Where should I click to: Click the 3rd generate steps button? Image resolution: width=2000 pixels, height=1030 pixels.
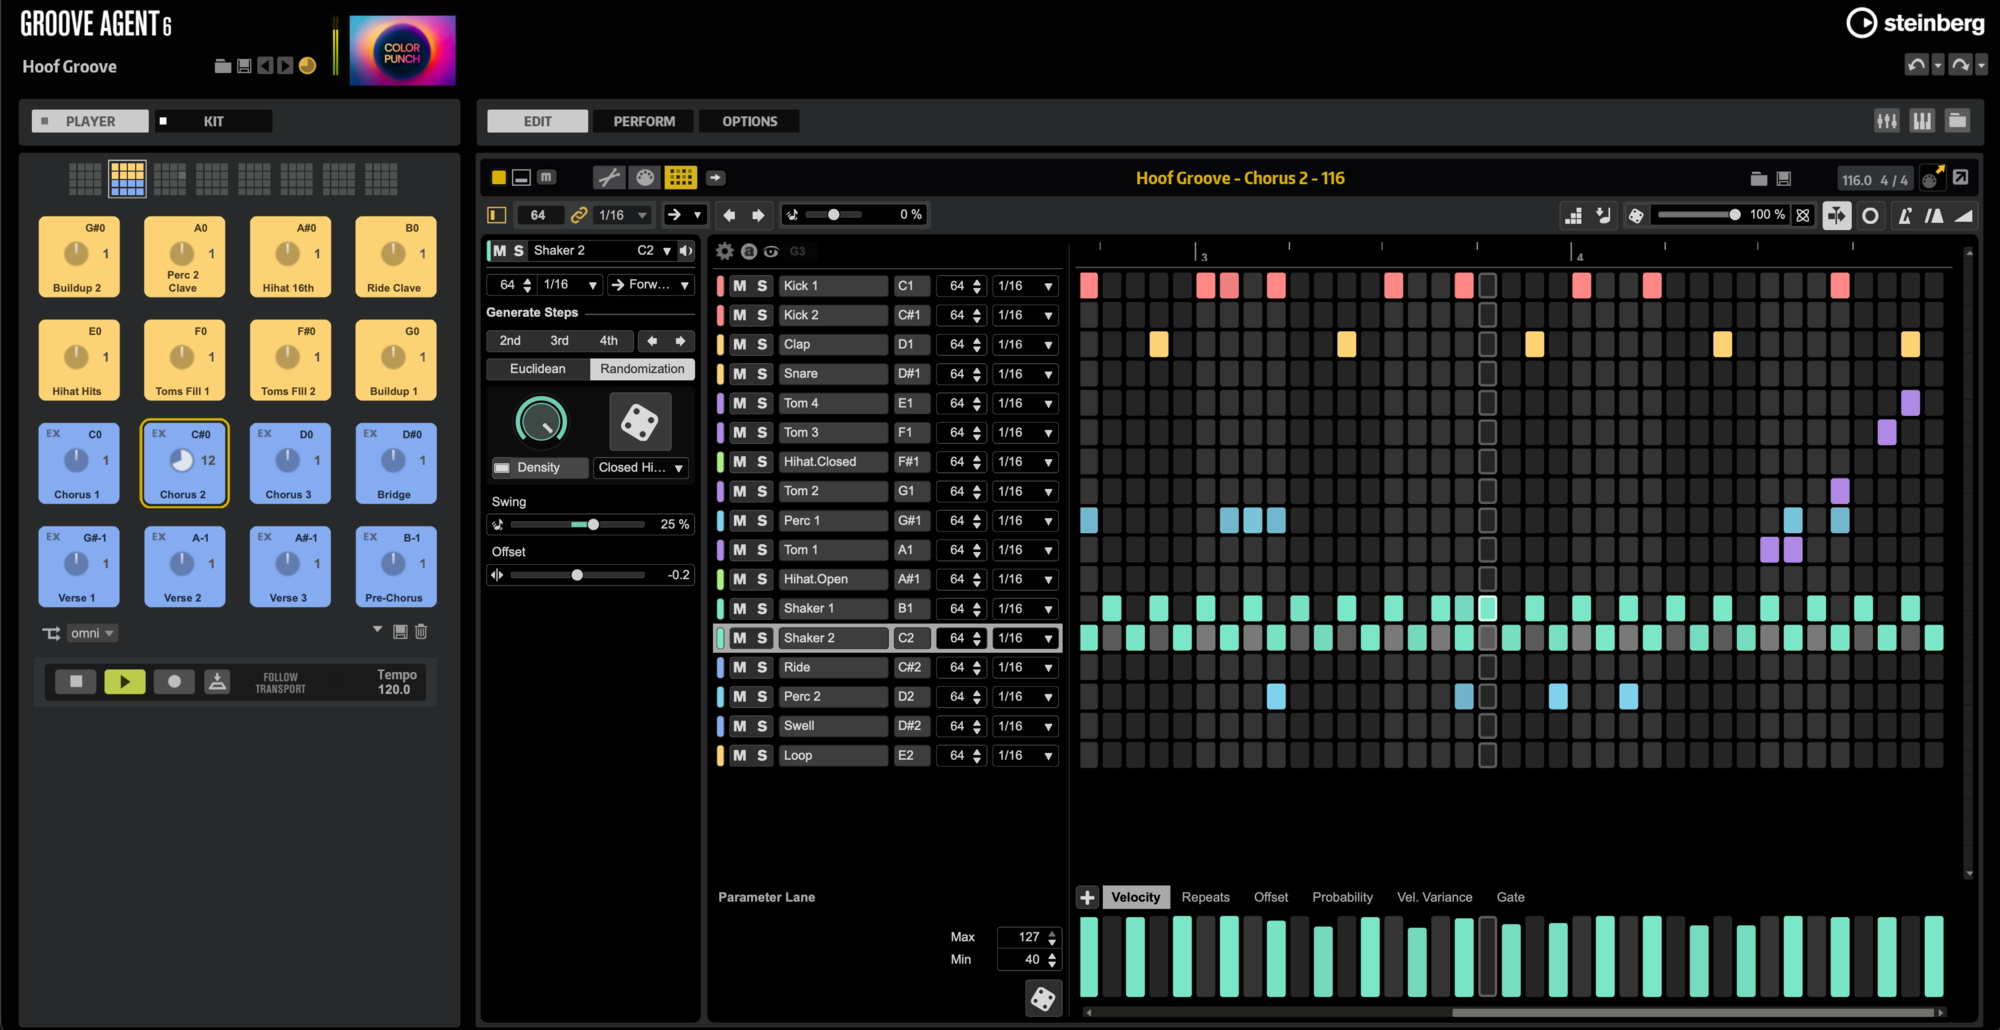pos(559,341)
